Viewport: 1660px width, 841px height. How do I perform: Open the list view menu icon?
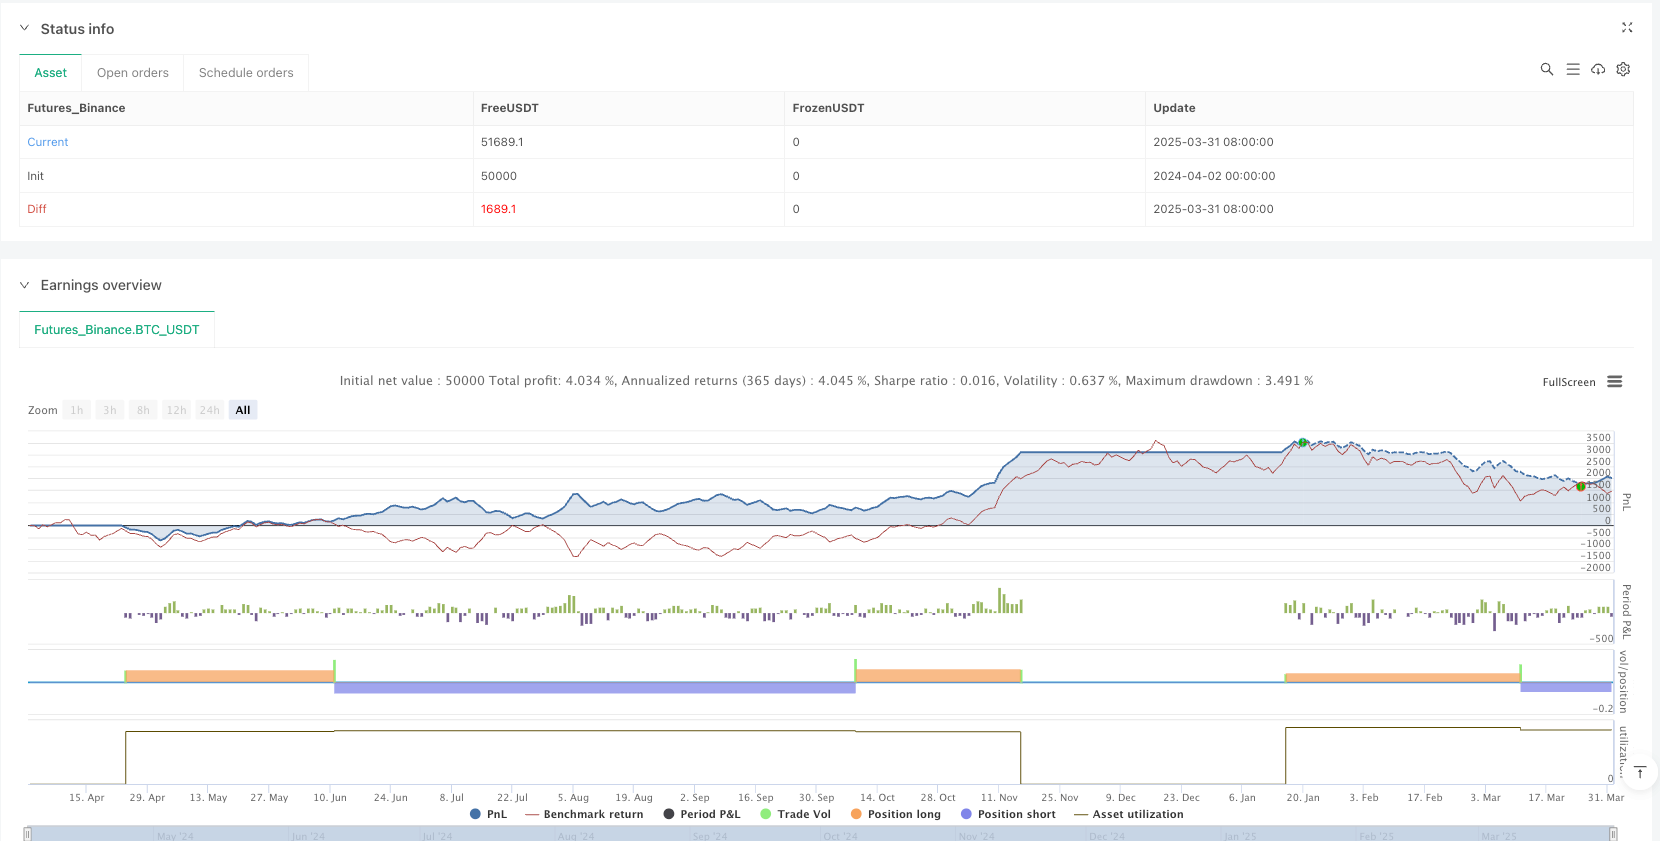(x=1572, y=69)
